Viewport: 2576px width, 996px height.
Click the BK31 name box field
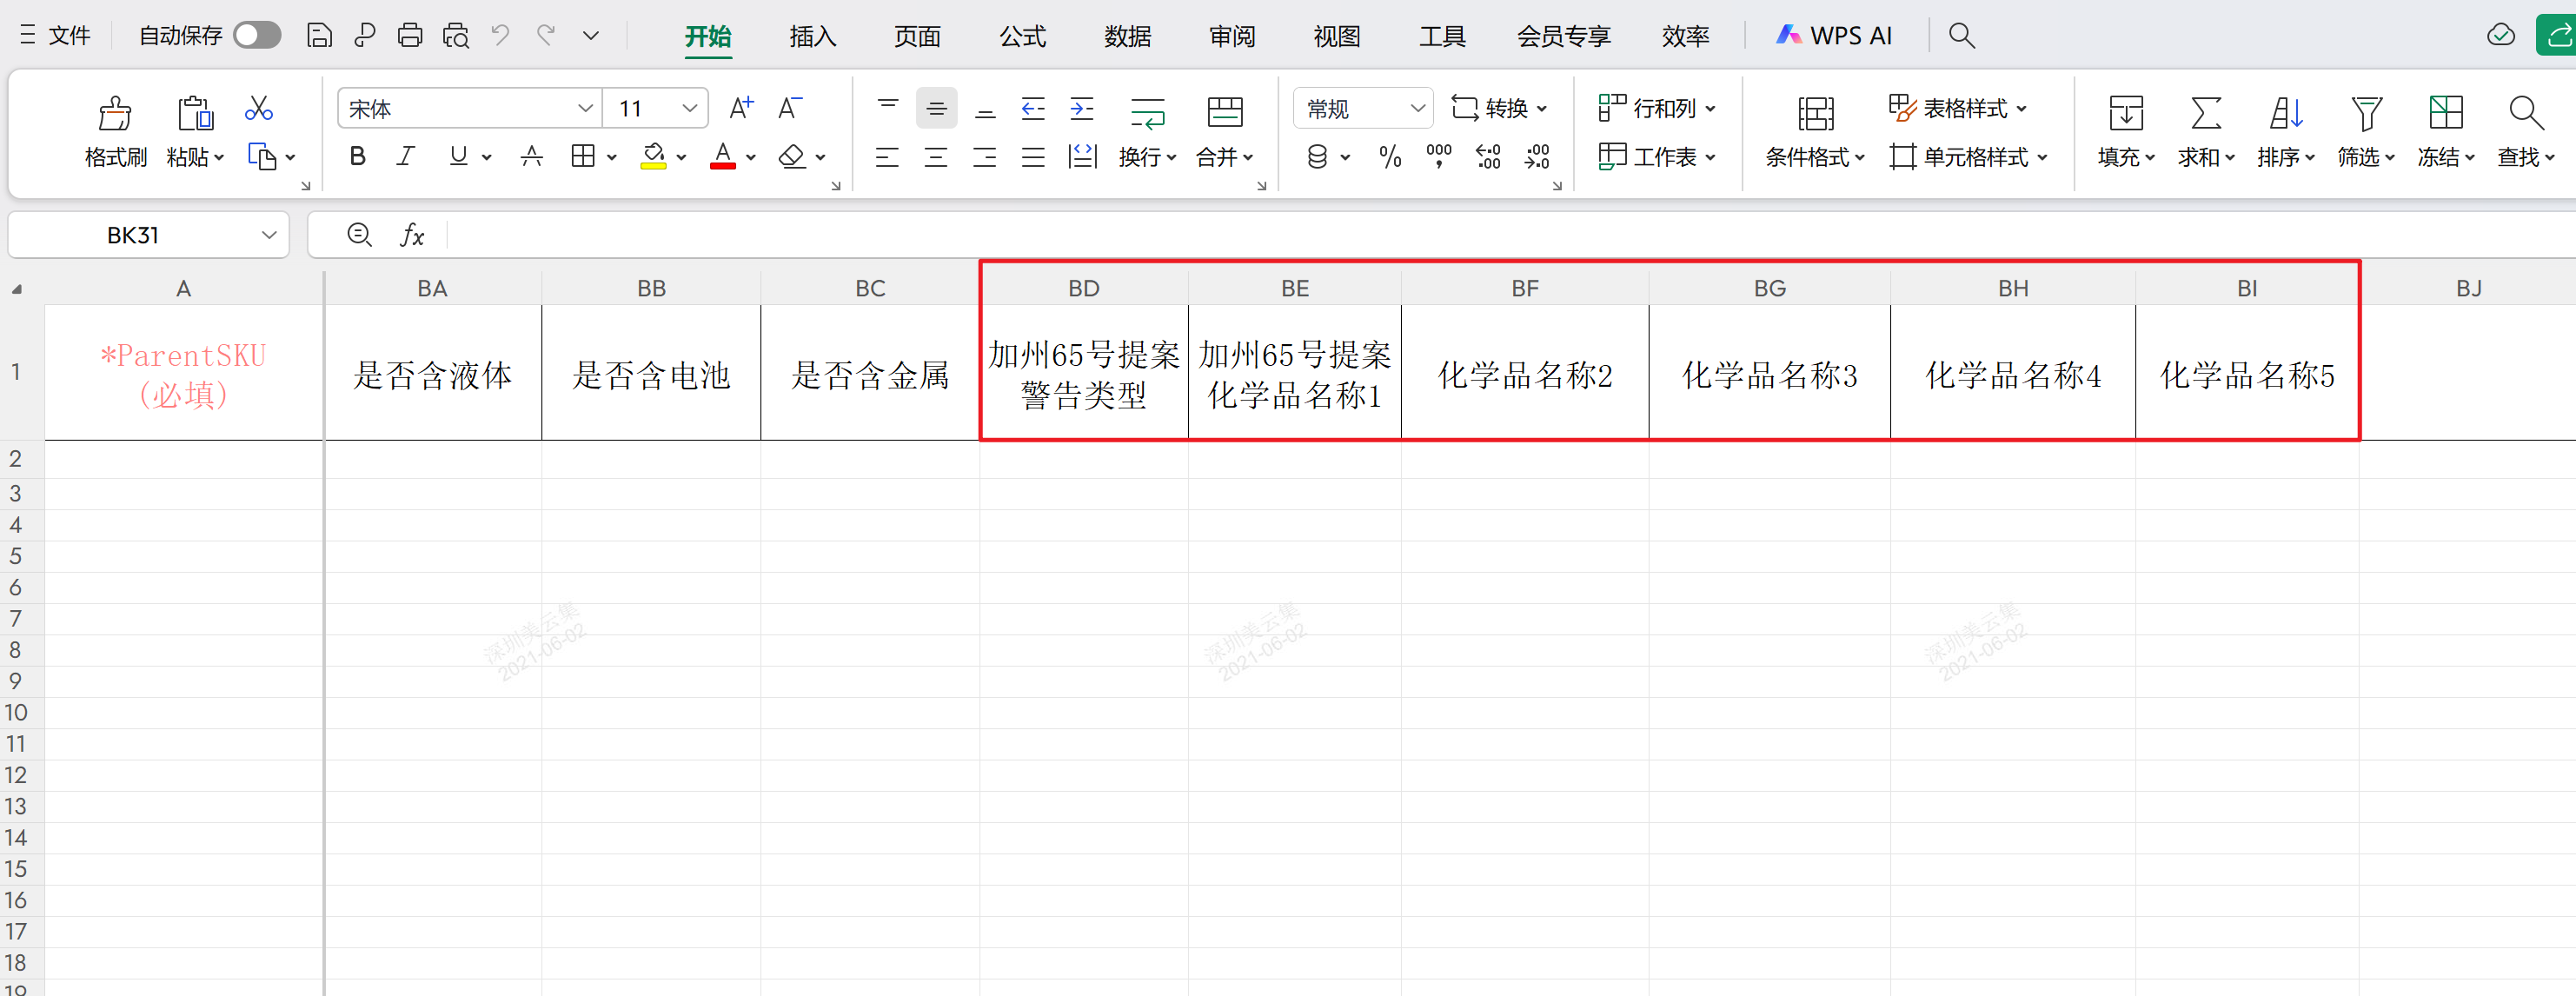(x=133, y=235)
